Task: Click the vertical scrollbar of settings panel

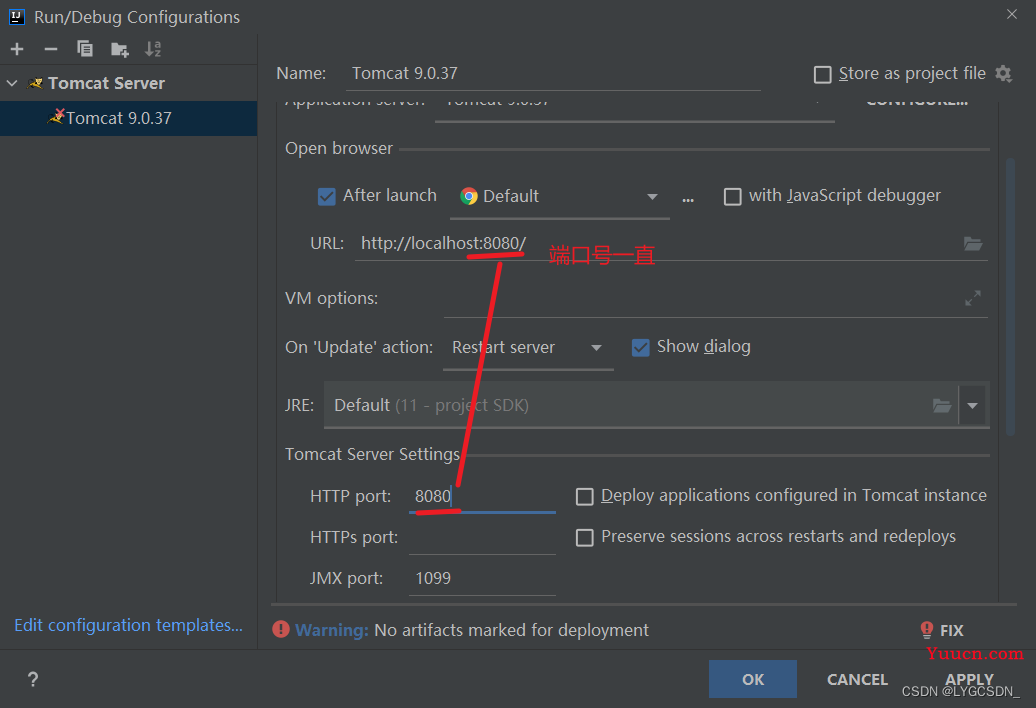Action: (x=1010, y=297)
